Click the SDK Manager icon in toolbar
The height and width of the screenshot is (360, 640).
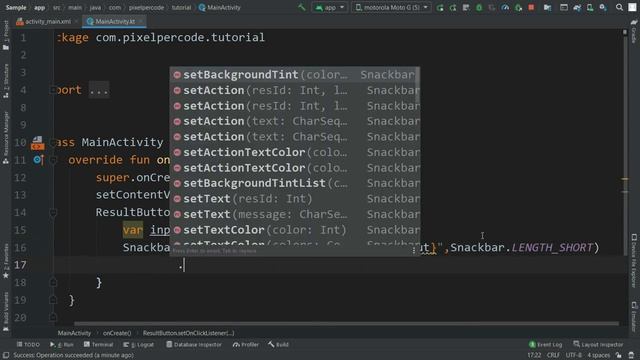pyautogui.click(x=603, y=7)
